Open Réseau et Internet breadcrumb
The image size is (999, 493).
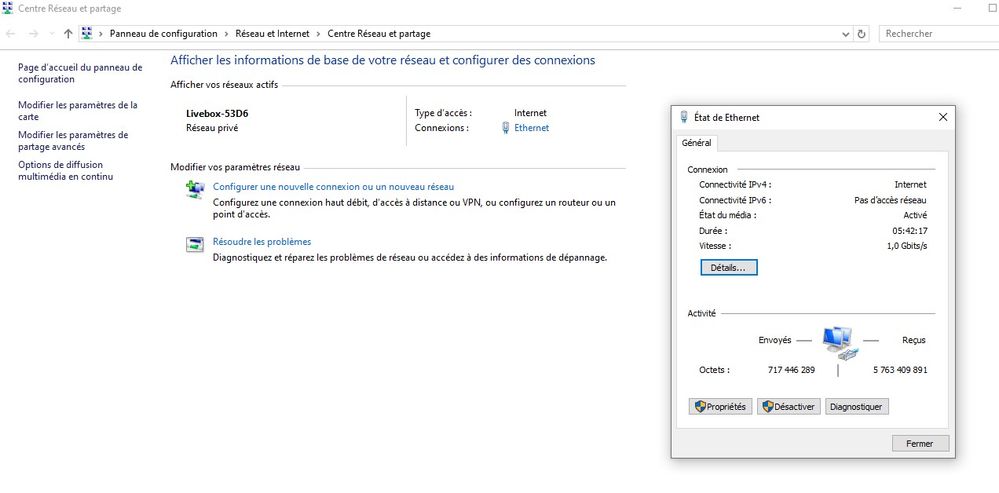tap(272, 34)
